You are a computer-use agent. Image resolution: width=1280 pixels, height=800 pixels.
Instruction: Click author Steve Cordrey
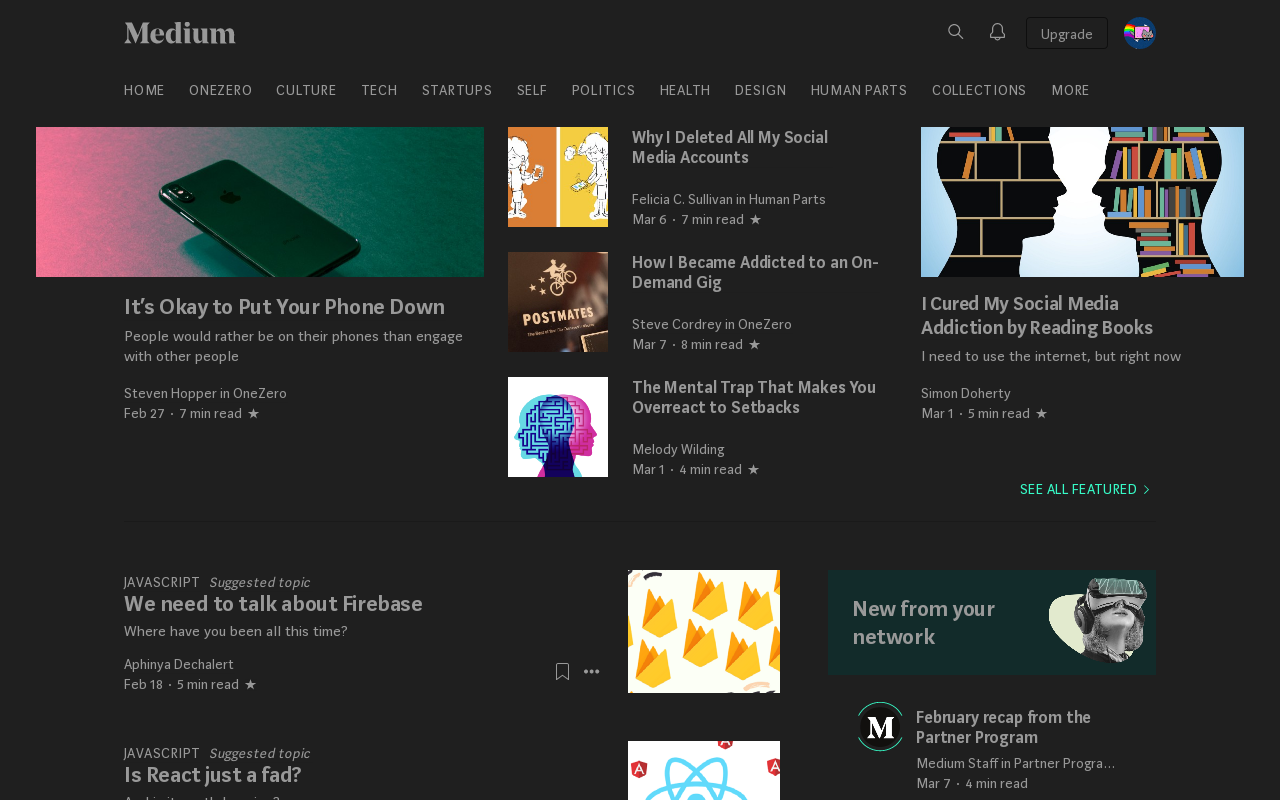pyautogui.click(x=677, y=324)
